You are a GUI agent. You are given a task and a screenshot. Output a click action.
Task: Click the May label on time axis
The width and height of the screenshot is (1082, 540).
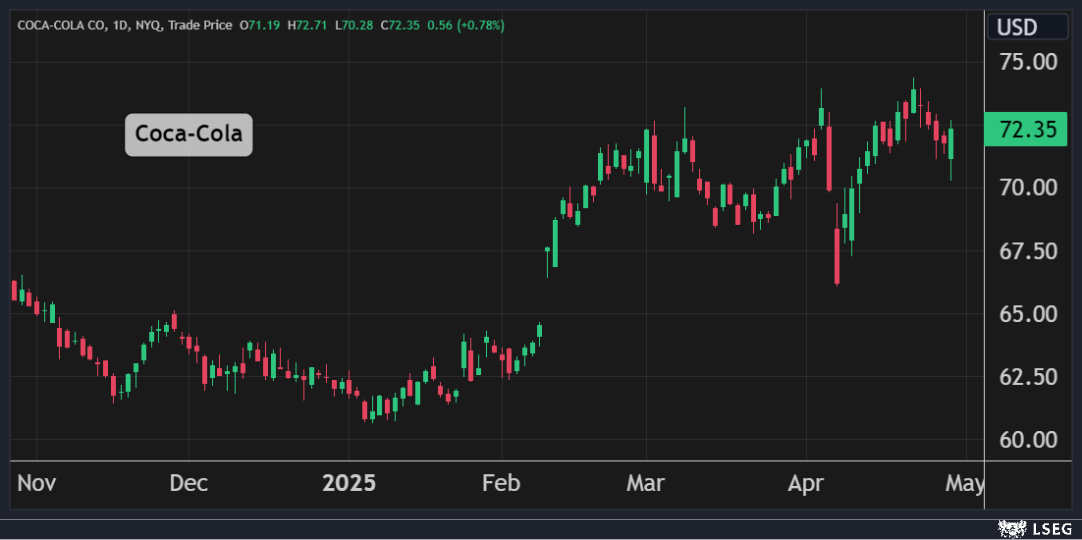[964, 484]
